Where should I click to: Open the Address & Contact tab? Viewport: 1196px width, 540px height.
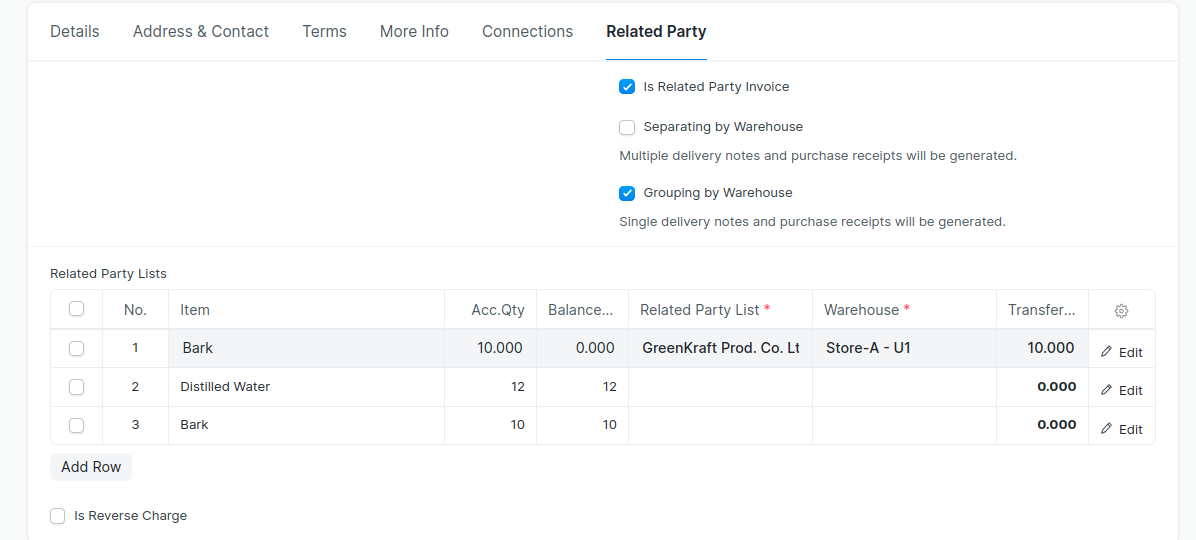point(201,31)
